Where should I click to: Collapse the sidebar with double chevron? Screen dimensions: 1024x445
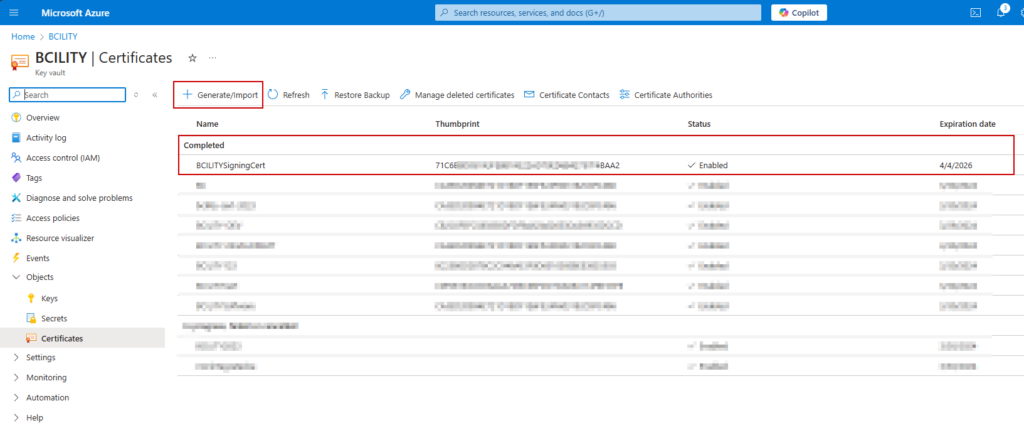(x=155, y=95)
